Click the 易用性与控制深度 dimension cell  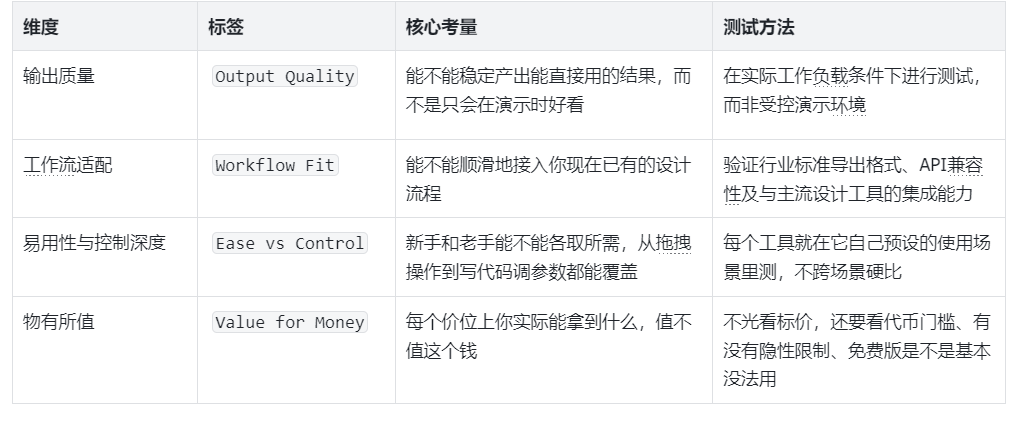click(95, 243)
